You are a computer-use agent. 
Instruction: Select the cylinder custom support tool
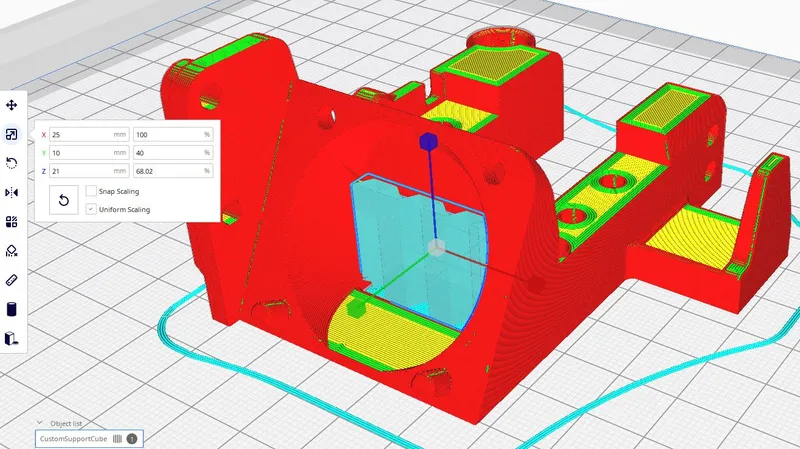12,308
